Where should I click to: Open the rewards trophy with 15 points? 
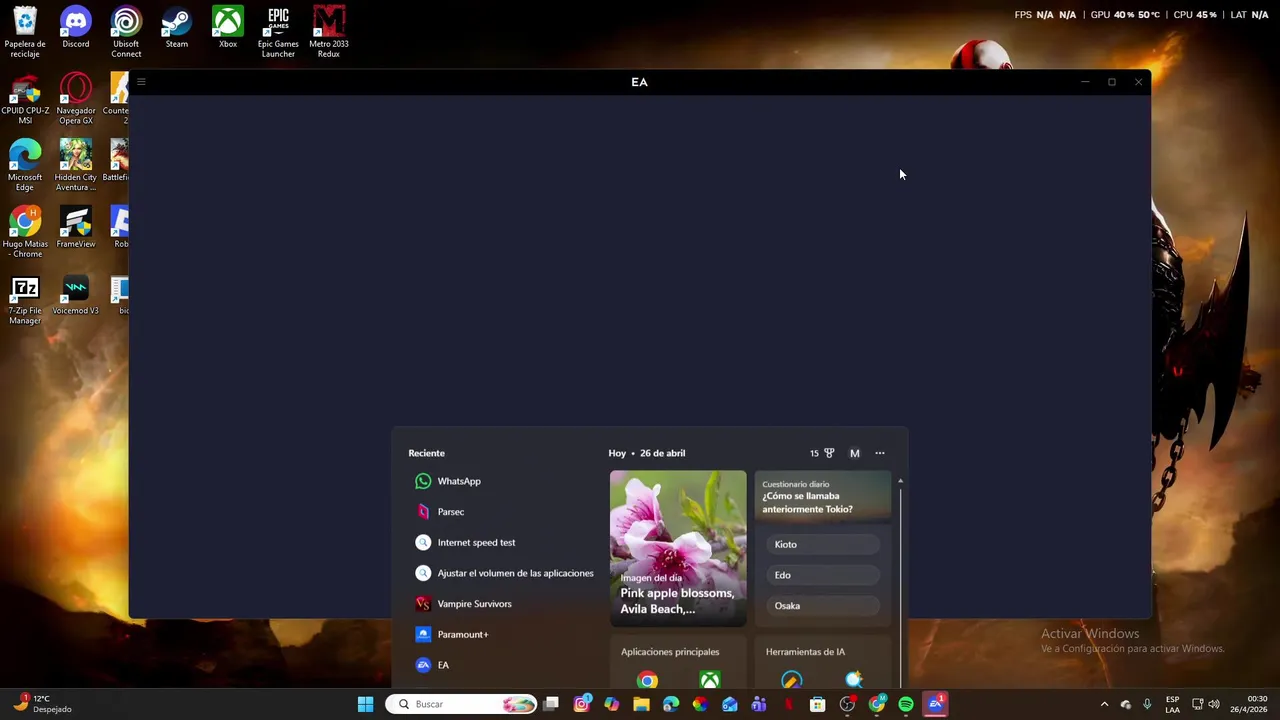(822, 453)
